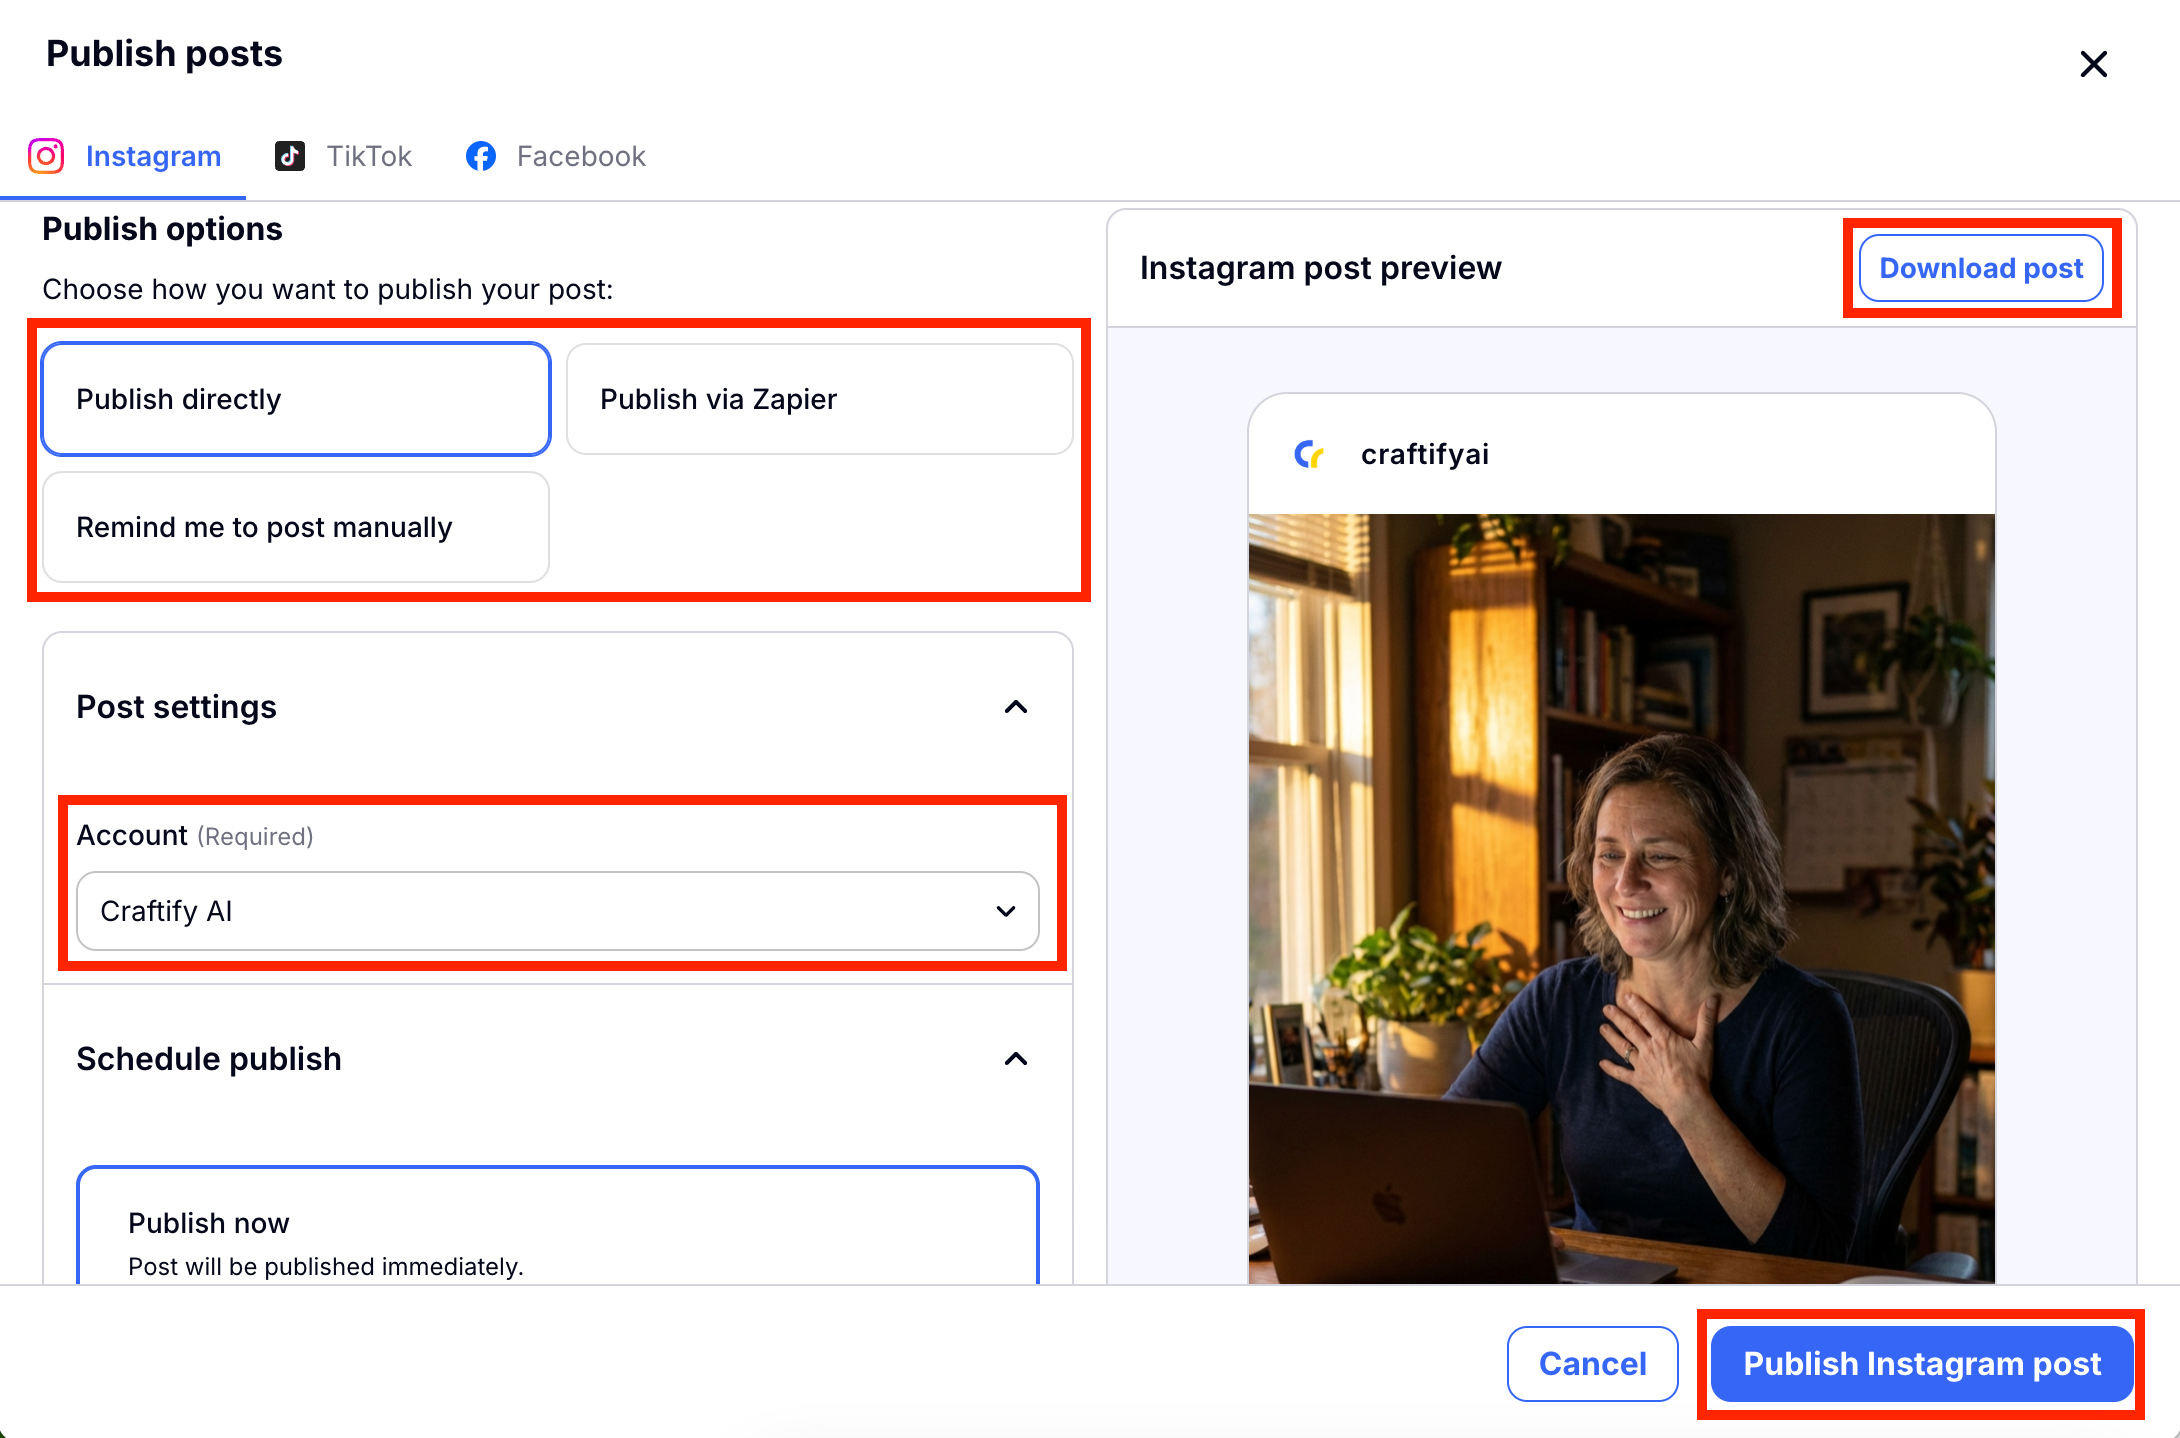
Task: Switch to the Facebook tab
Action: (x=580, y=156)
